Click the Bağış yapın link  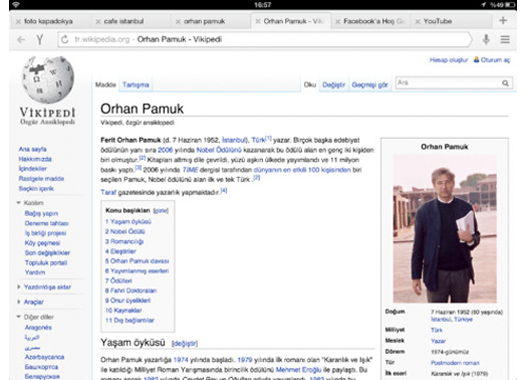click(41, 213)
